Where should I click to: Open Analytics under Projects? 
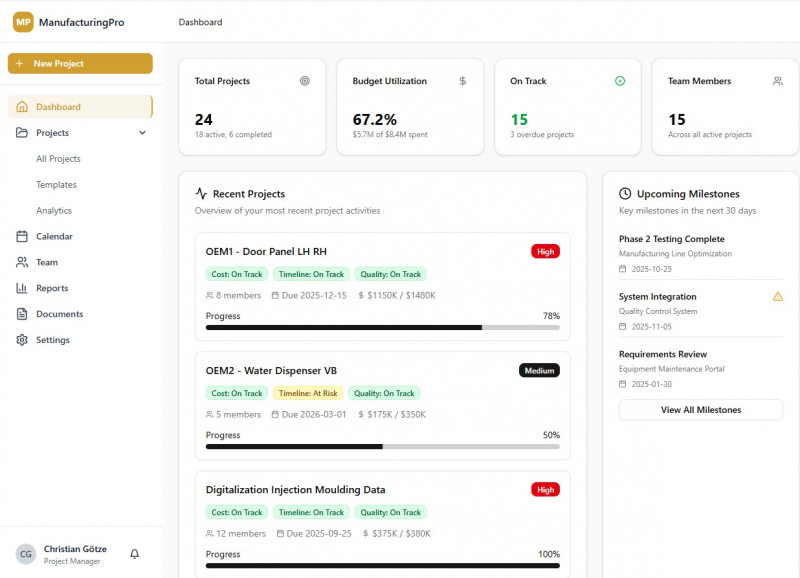54,211
